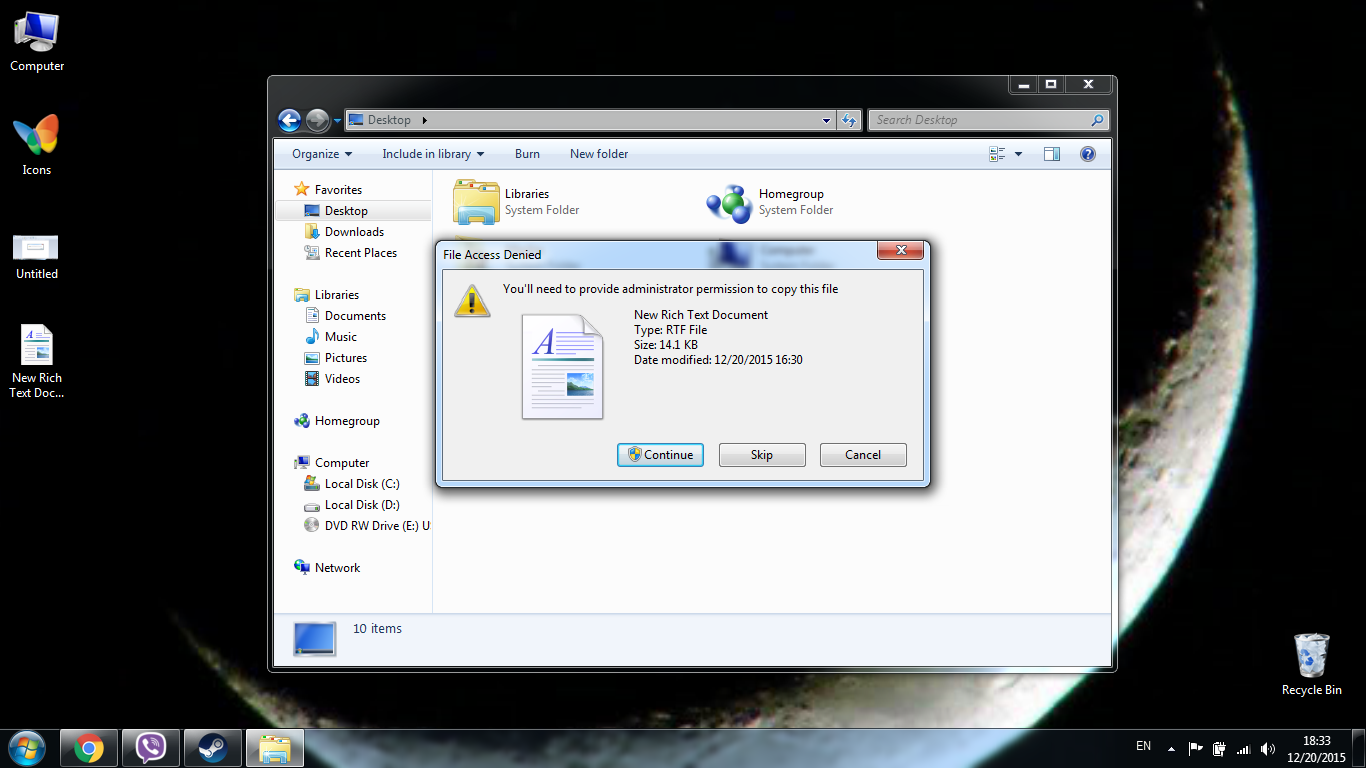This screenshot has height=768, width=1366.
Task: Click the volume speaker icon
Action: 1268,748
